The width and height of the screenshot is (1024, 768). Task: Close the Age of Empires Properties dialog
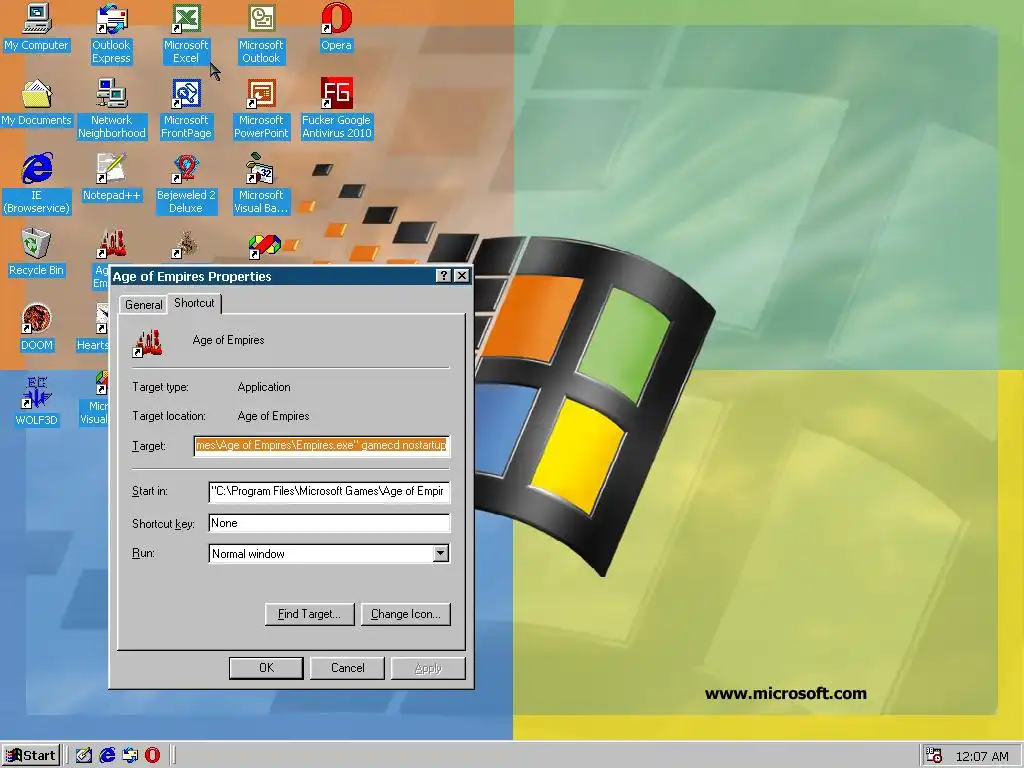[462, 276]
